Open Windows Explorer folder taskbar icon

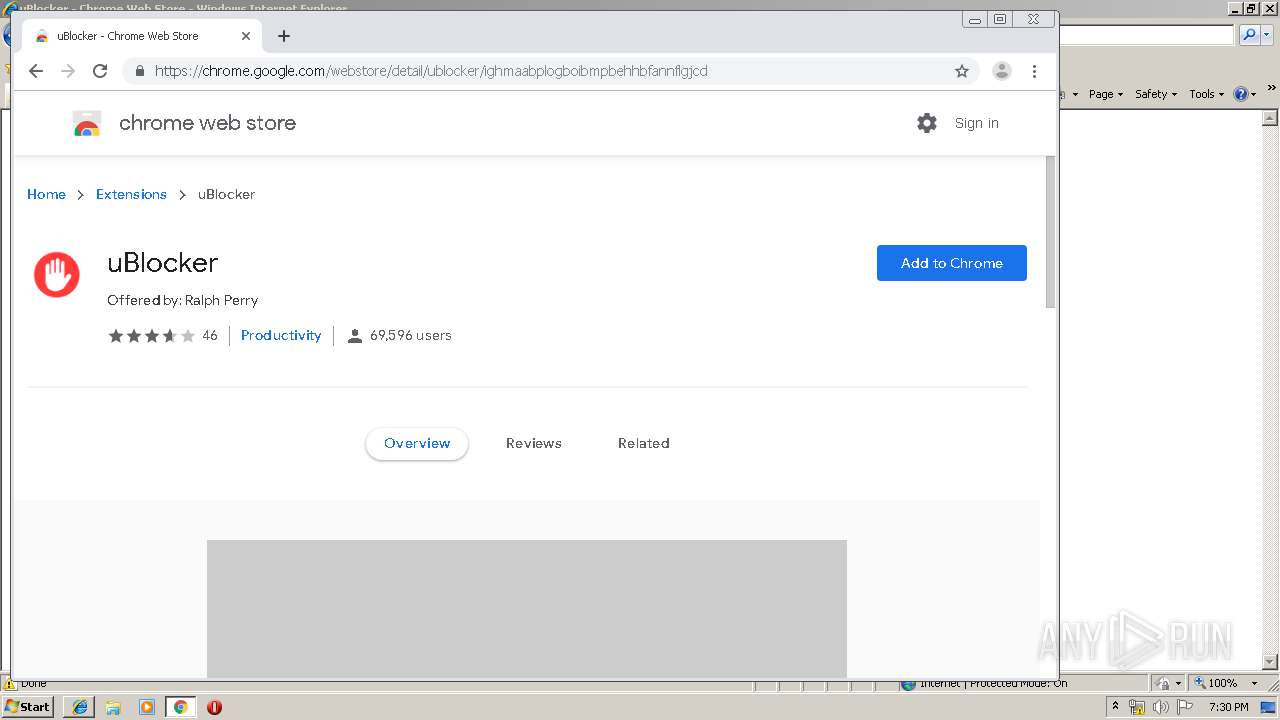(x=113, y=707)
